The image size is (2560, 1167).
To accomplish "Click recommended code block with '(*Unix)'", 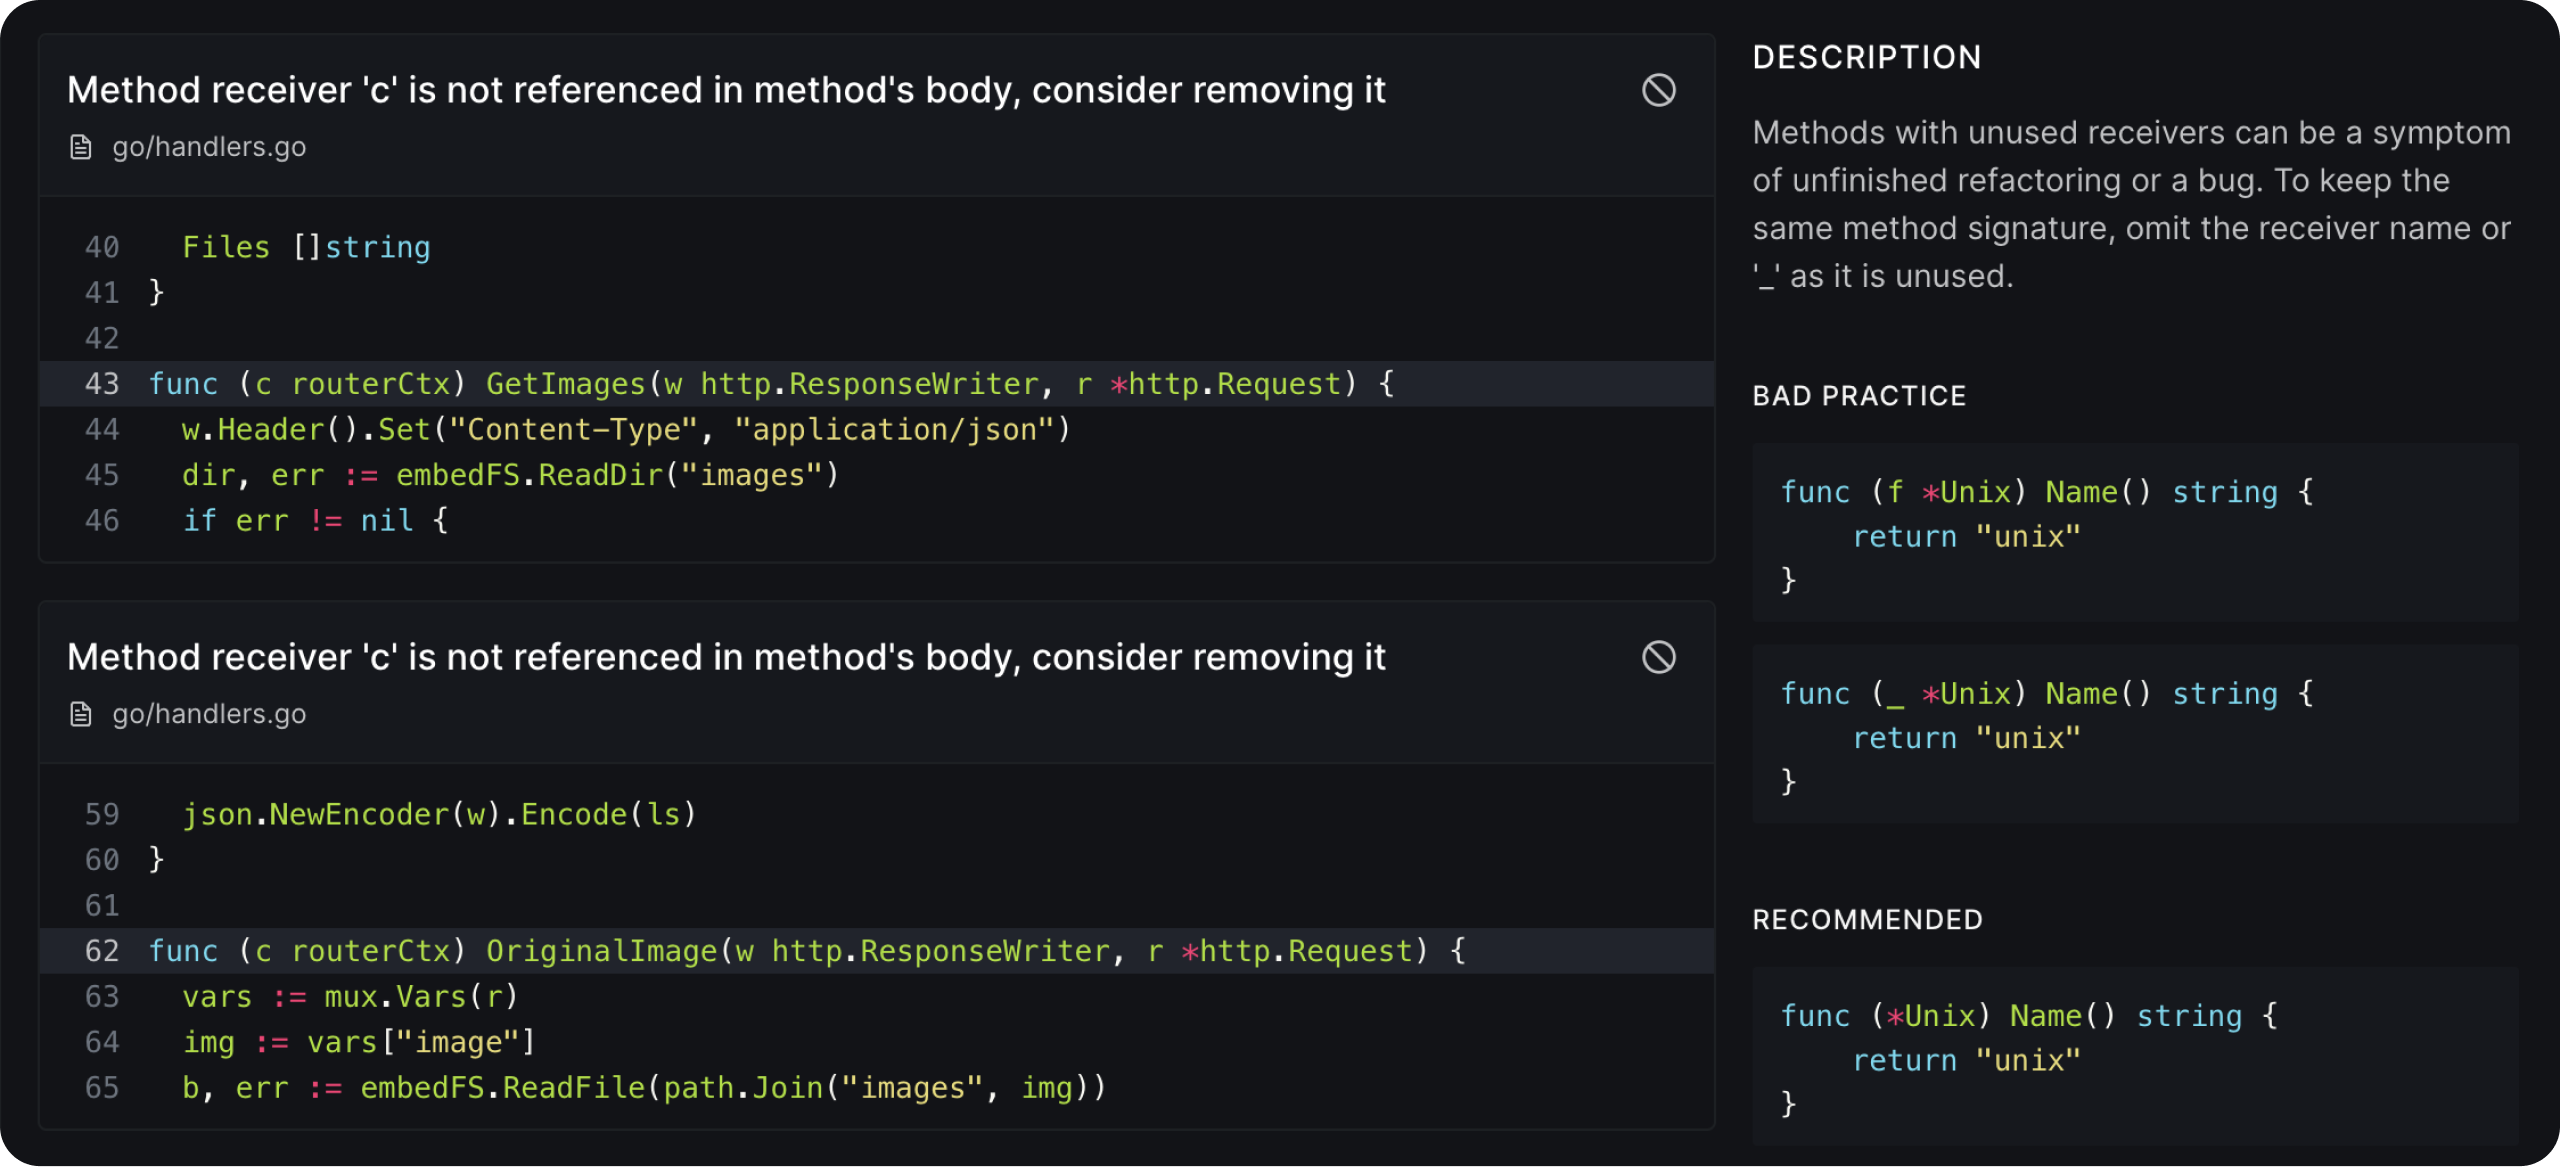I will click(x=2134, y=1057).
